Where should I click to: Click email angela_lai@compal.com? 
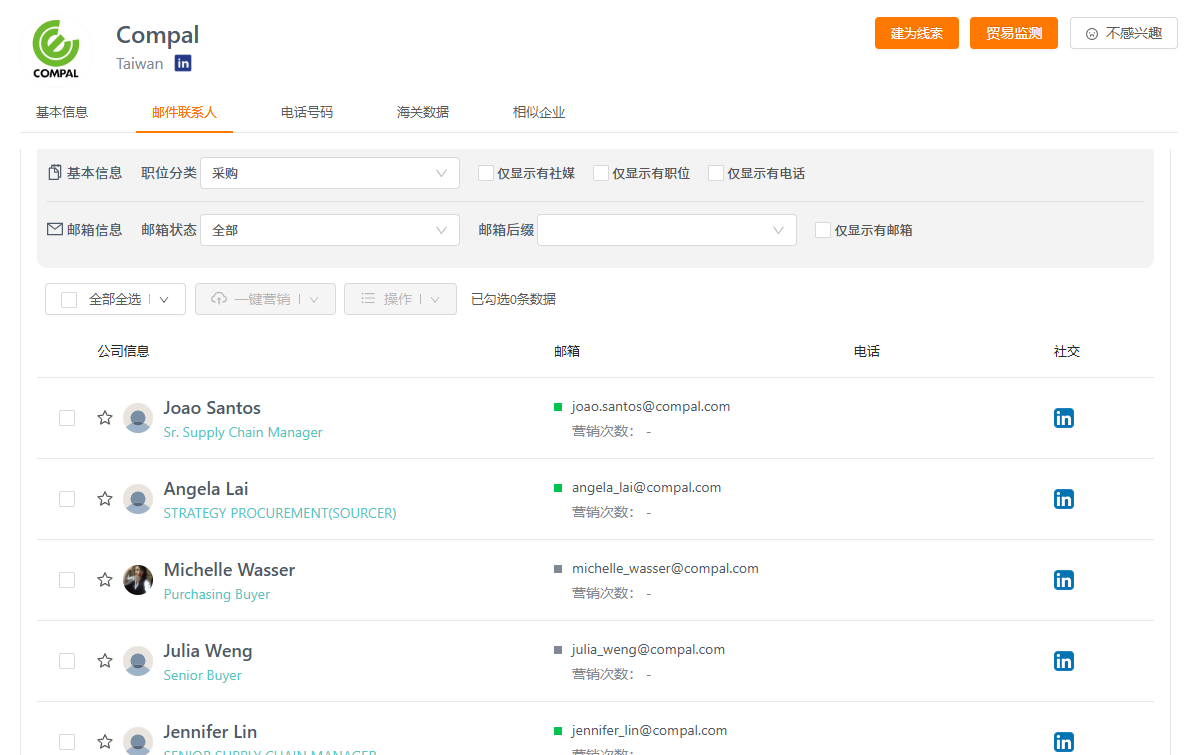tap(646, 487)
